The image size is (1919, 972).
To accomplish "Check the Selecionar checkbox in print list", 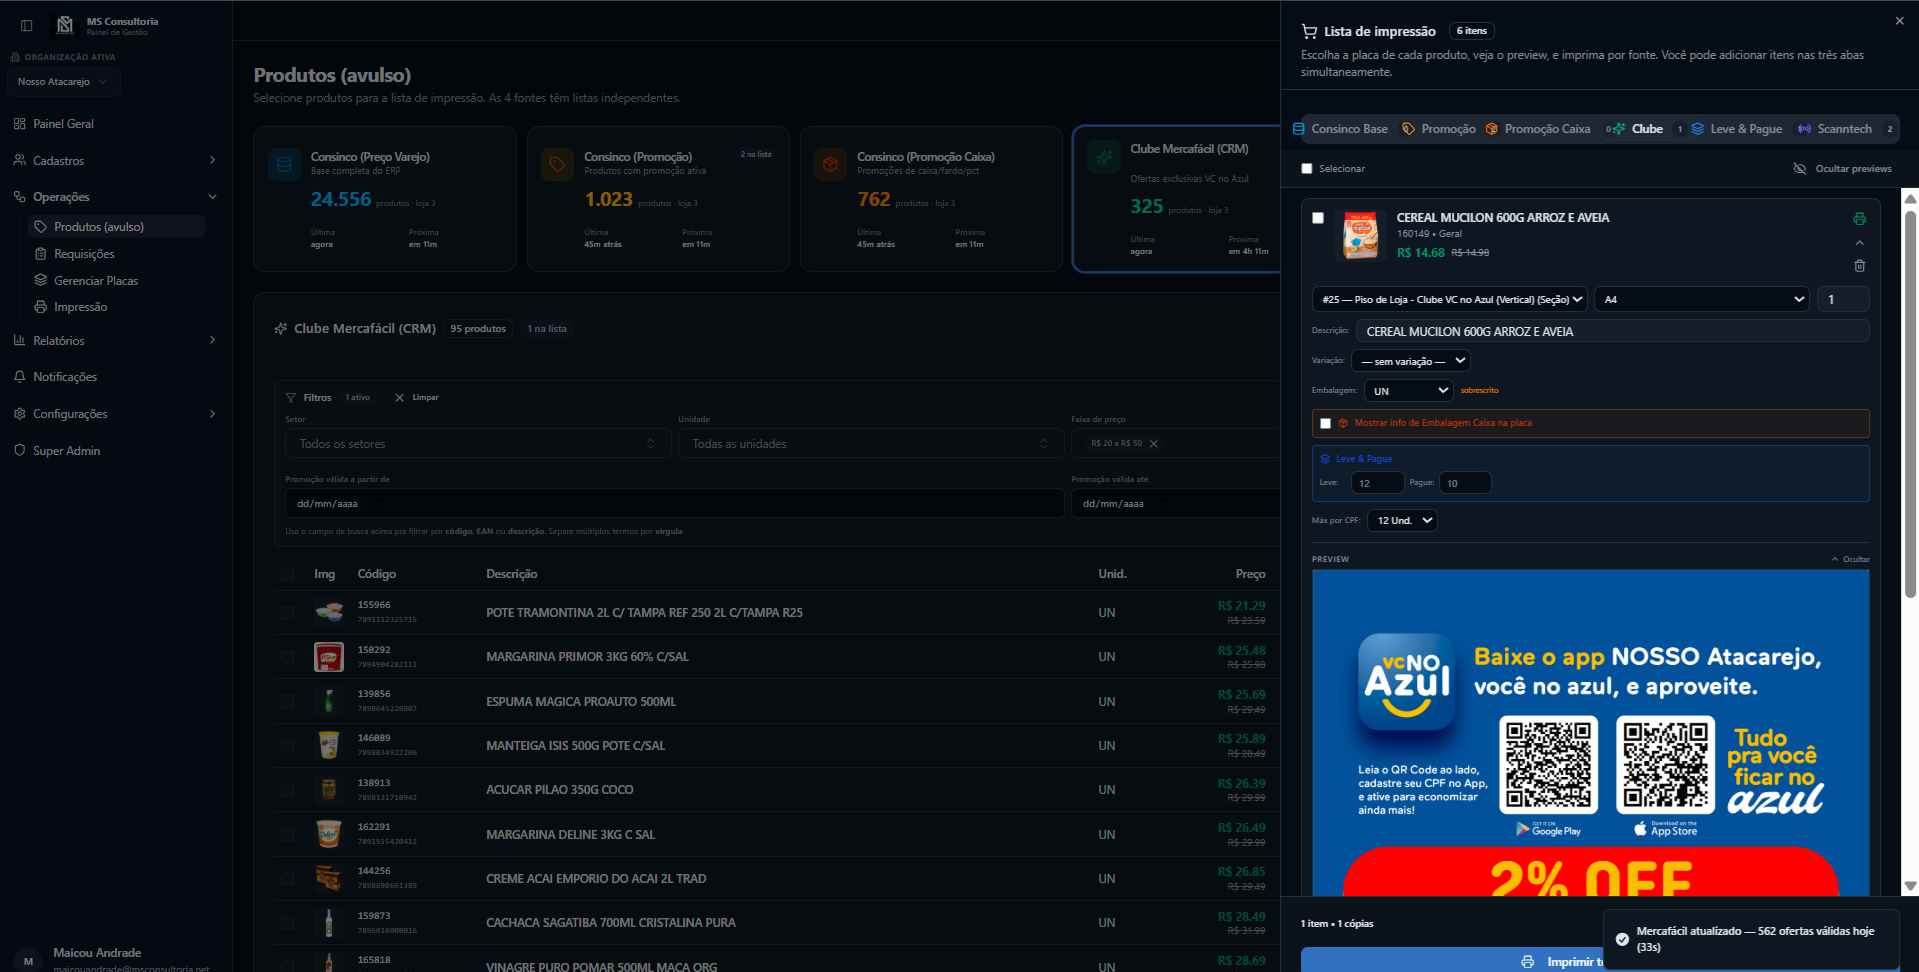I will (1307, 169).
